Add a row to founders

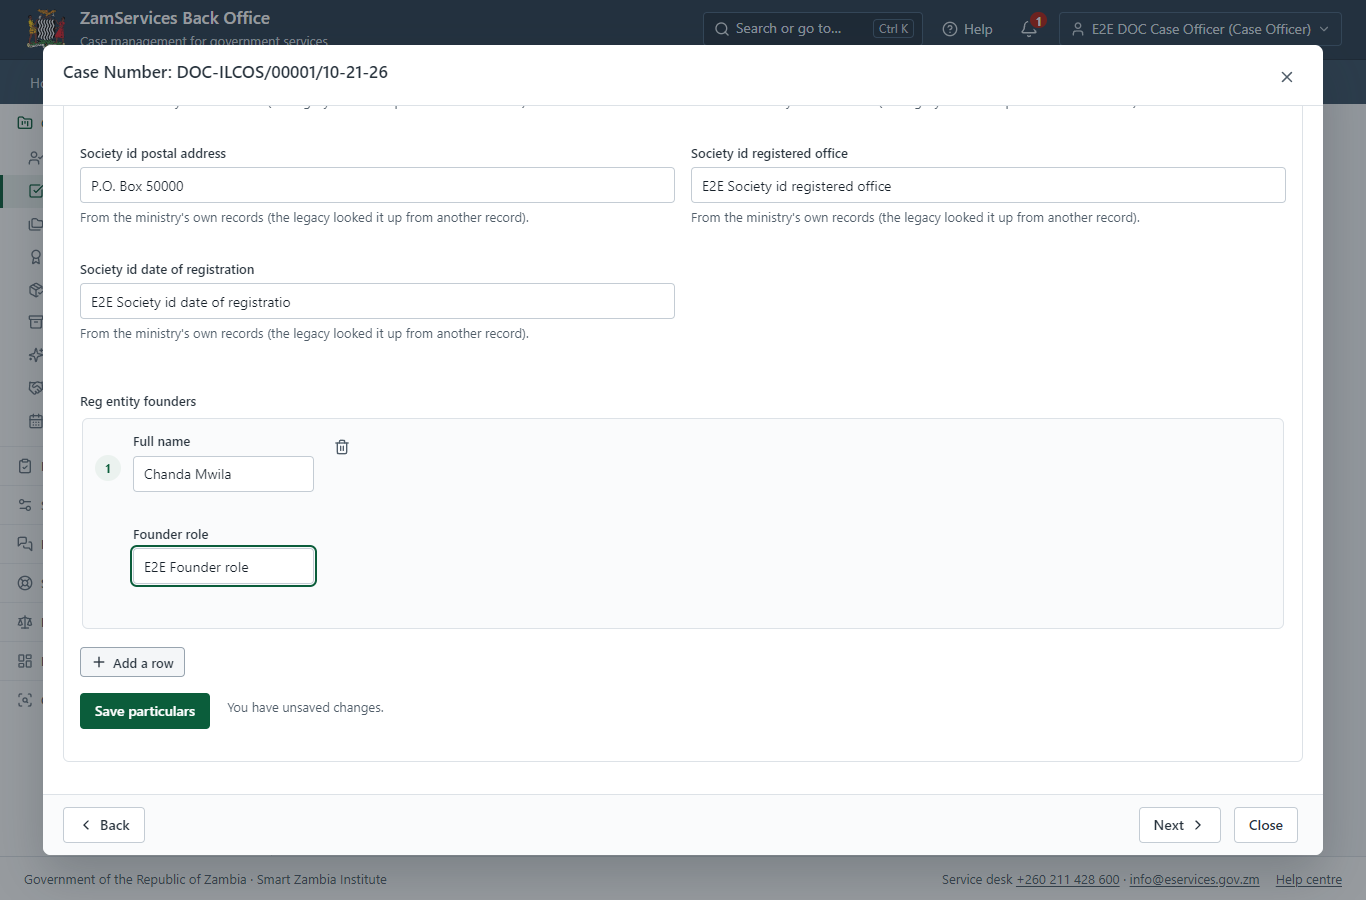[x=132, y=662]
